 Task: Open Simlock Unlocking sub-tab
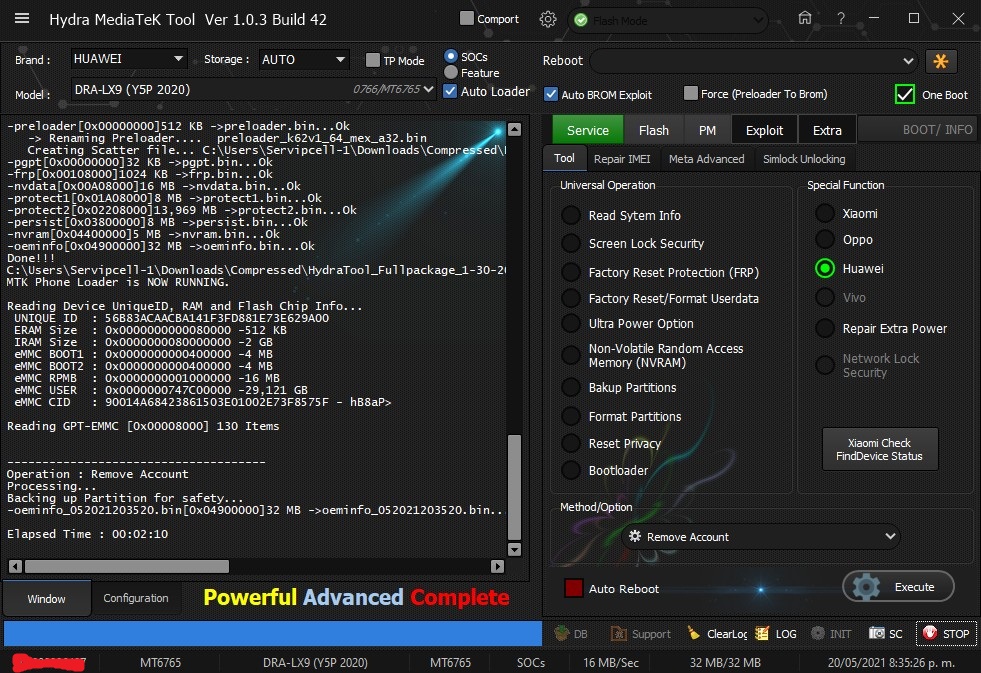[804, 159]
